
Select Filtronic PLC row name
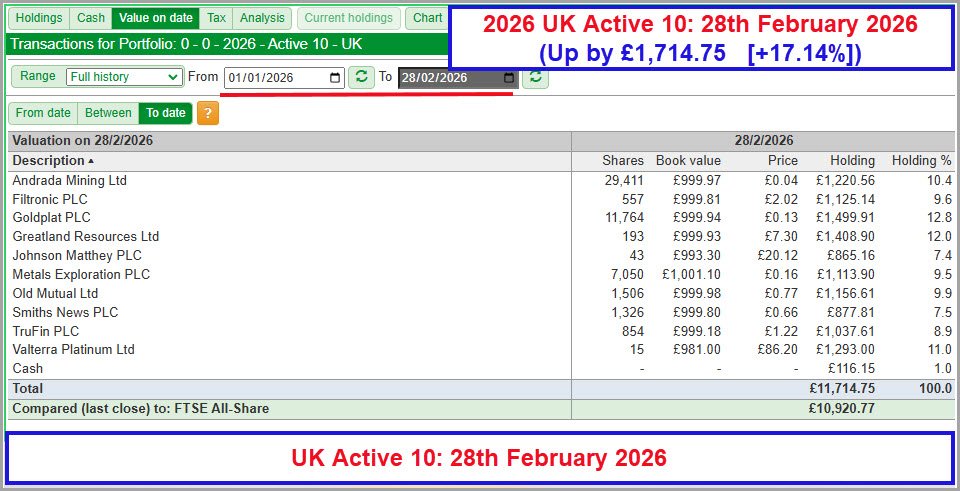coord(50,200)
